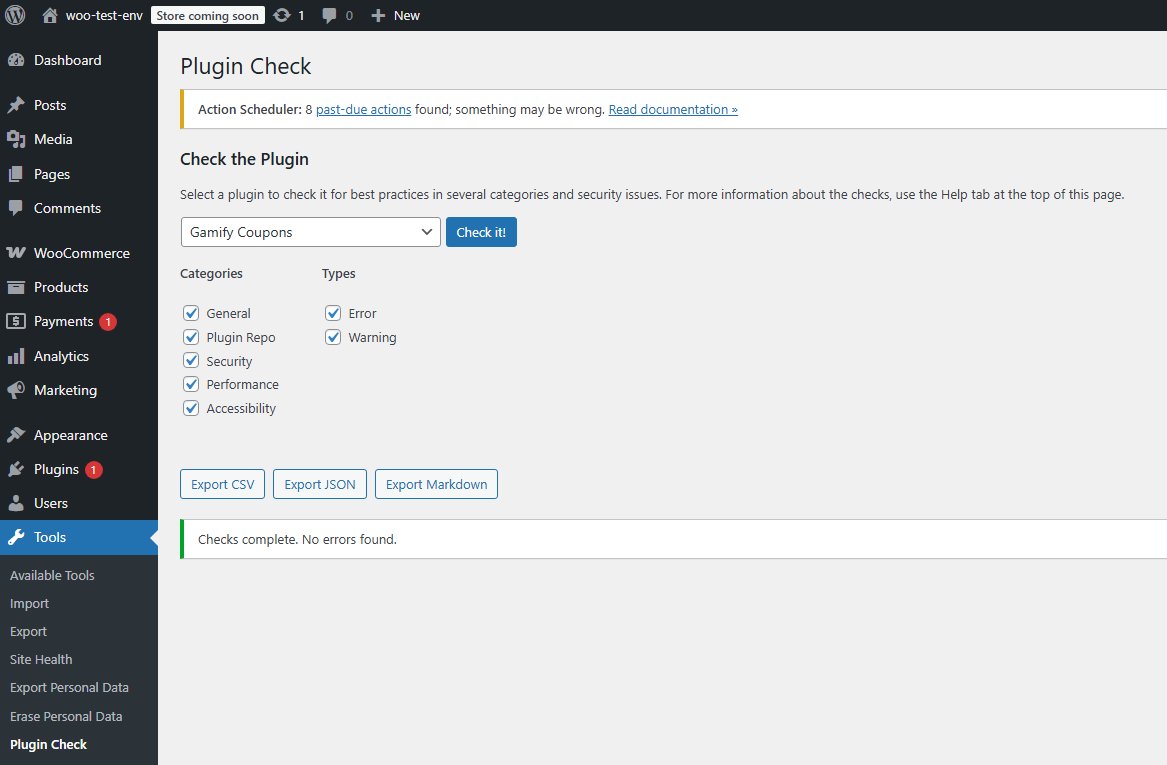Click Export CSV button

(223, 484)
